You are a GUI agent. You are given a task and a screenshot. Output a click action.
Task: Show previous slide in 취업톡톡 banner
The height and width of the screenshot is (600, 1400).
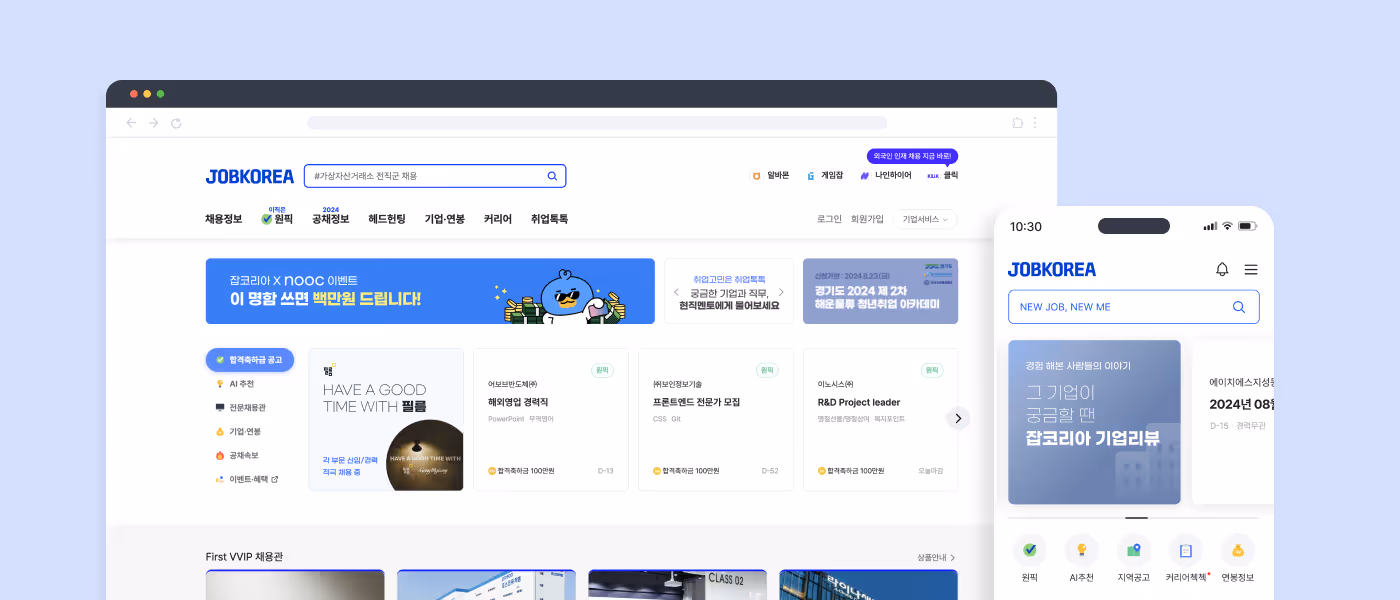pyautogui.click(x=677, y=292)
